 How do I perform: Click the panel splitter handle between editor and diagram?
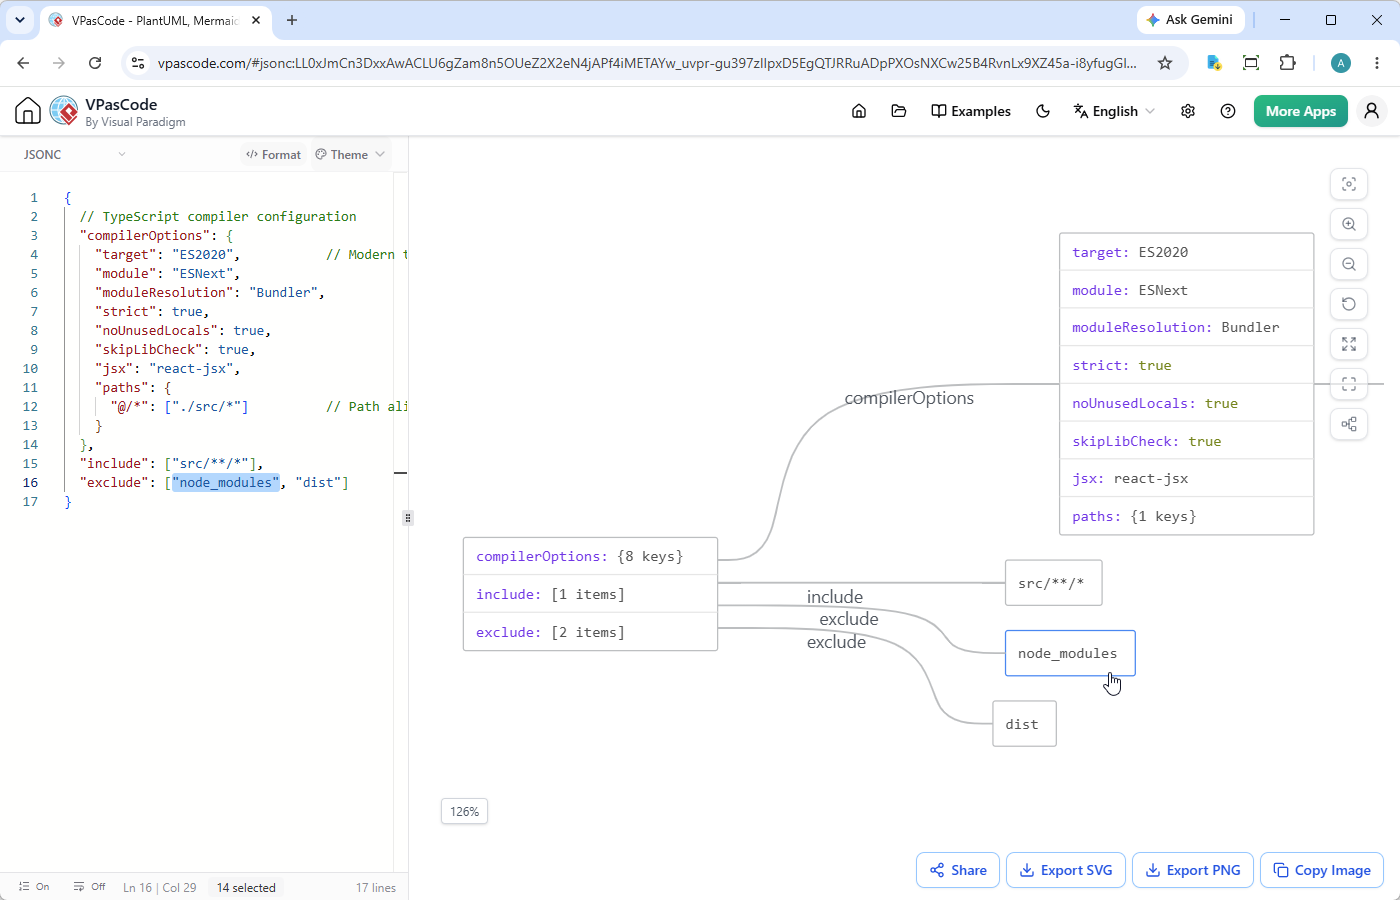click(x=407, y=518)
